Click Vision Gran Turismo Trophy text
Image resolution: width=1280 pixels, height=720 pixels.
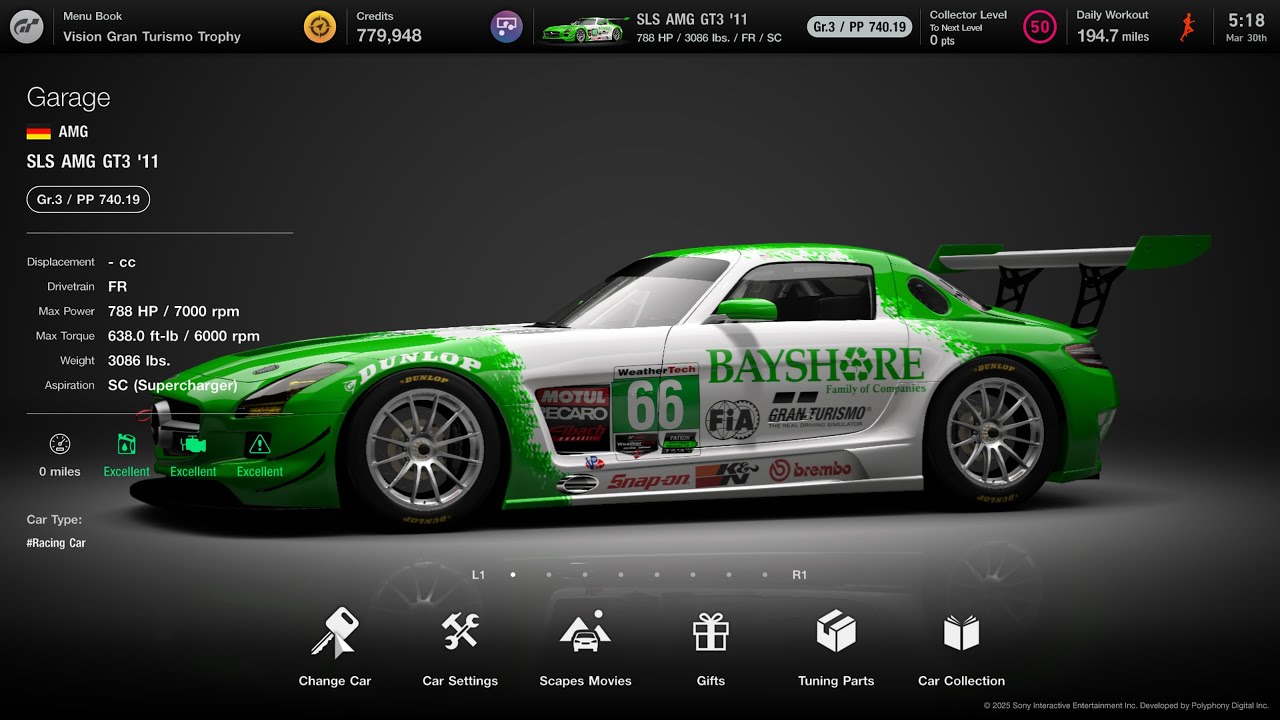152,37
